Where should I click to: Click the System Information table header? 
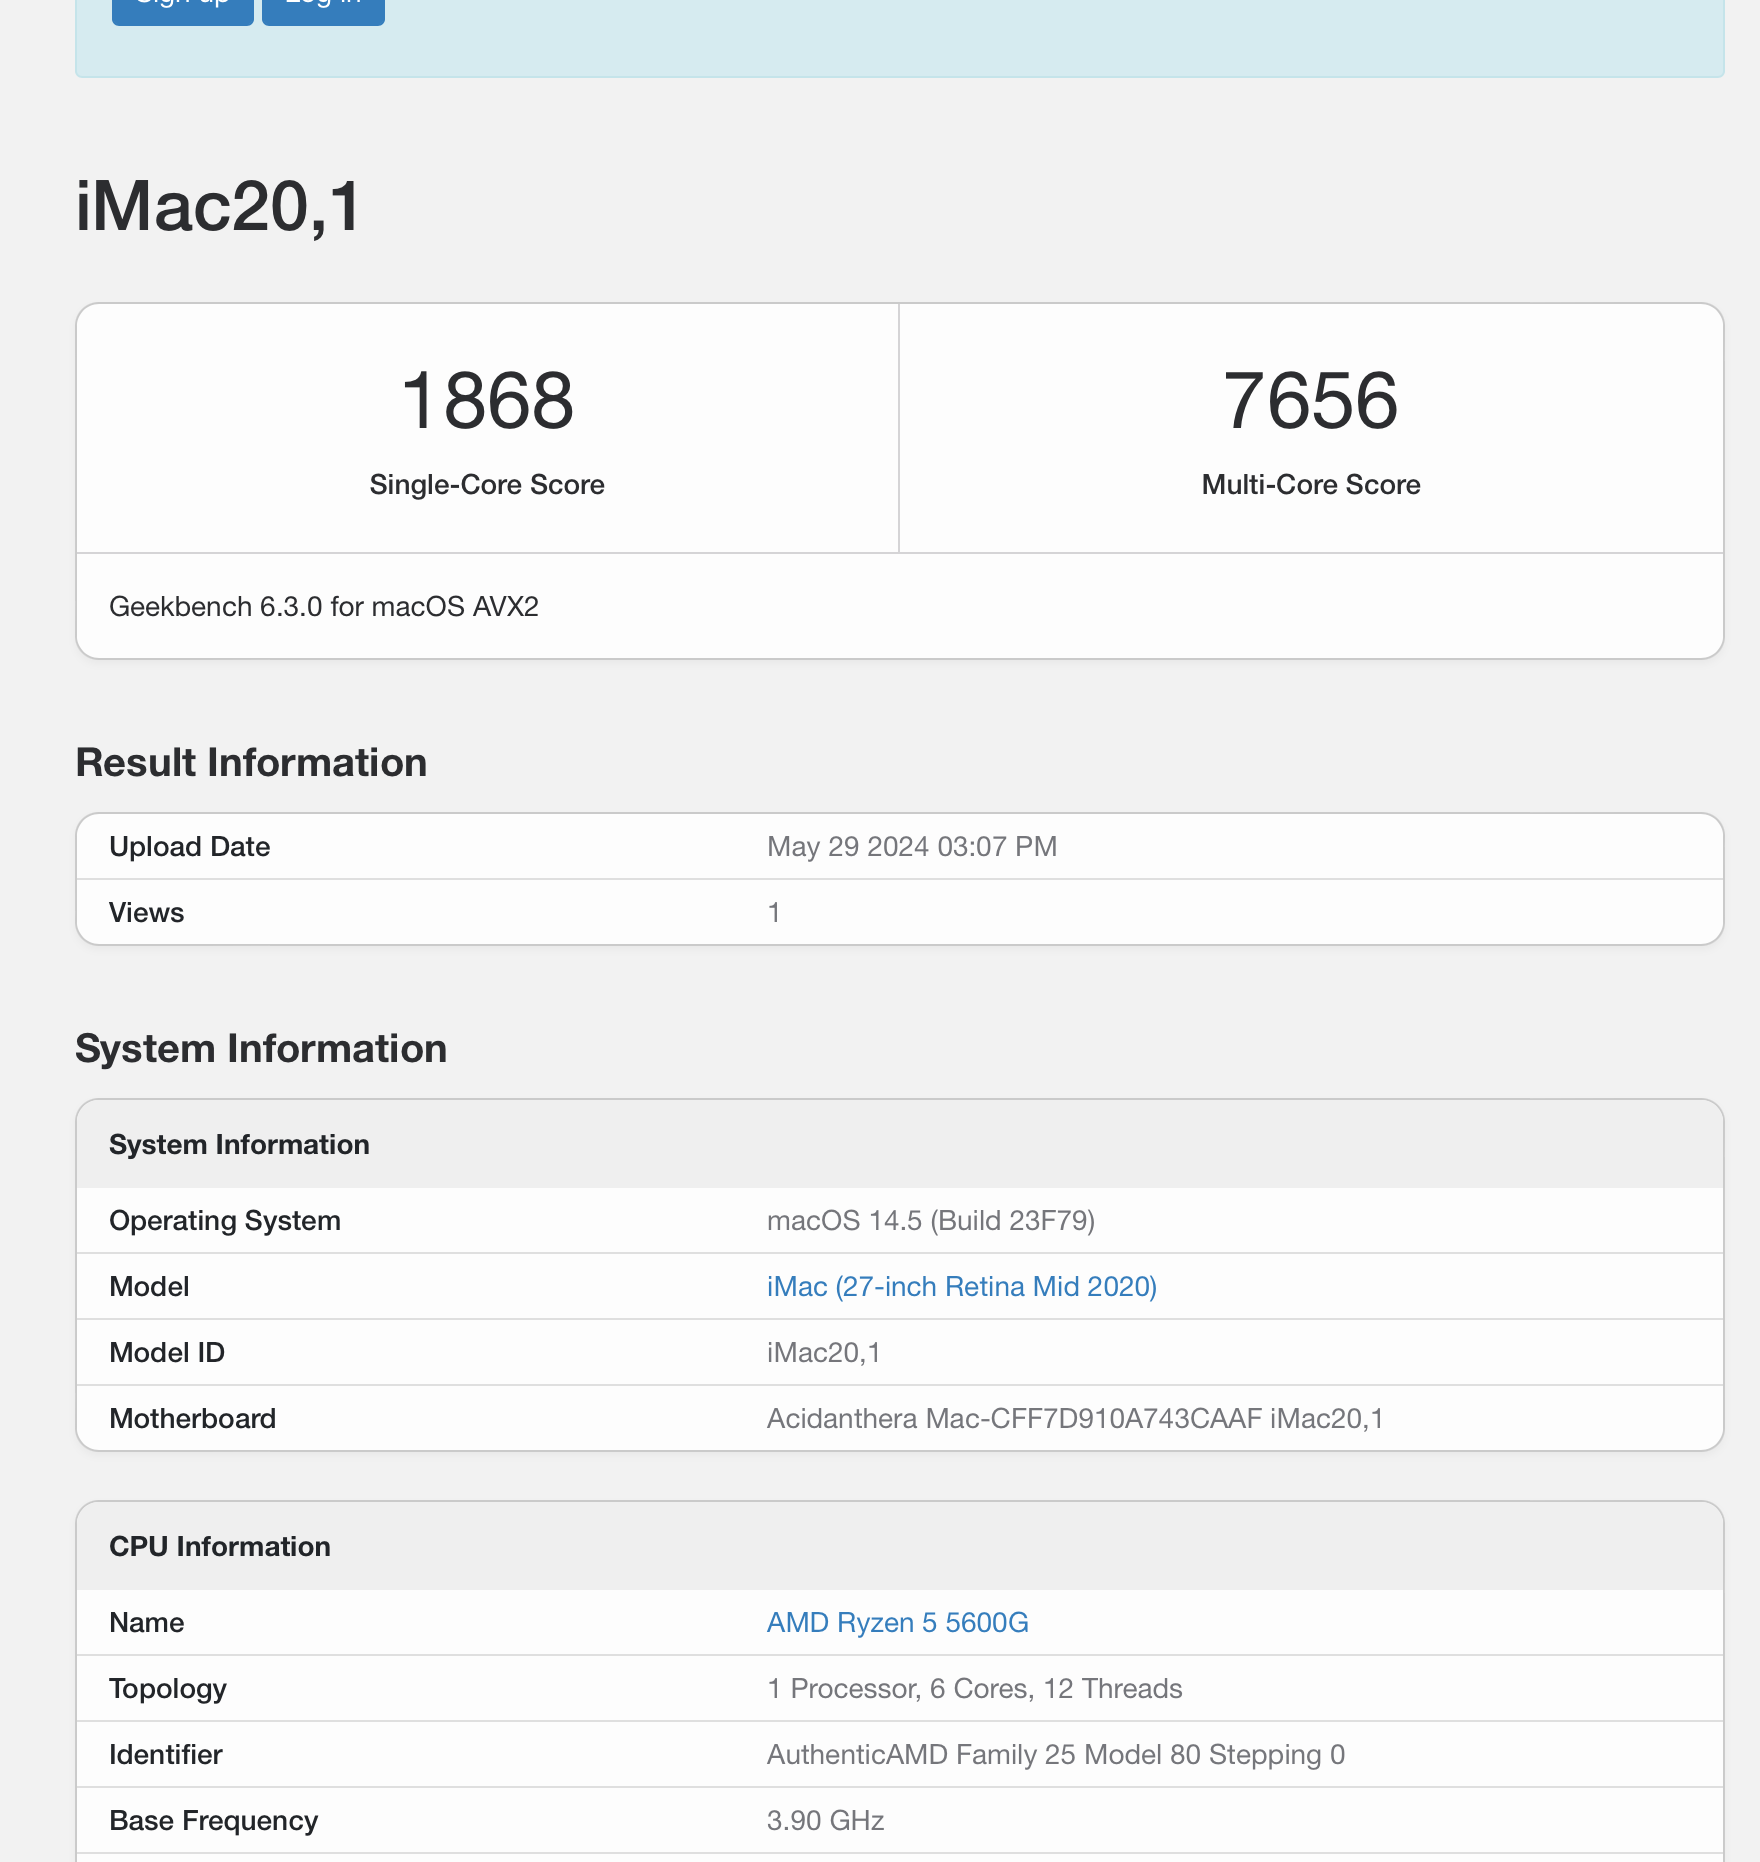[x=239, y=1145]
